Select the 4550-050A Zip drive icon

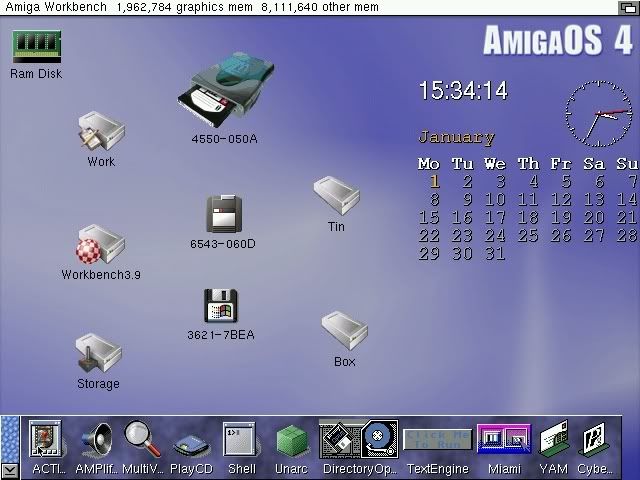click(x=226, y=90)
